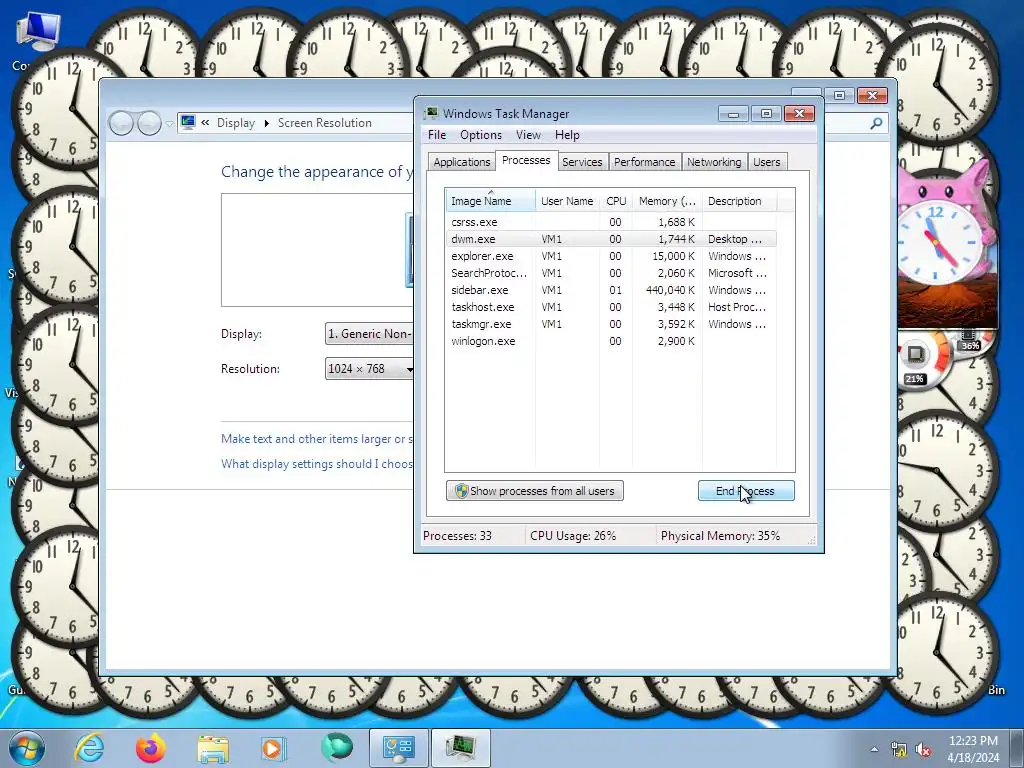The height and width of the screenshot is (768, 1024).
Task: Select the Processes tab
Action: pyautogui.click(x=526, y=160)
